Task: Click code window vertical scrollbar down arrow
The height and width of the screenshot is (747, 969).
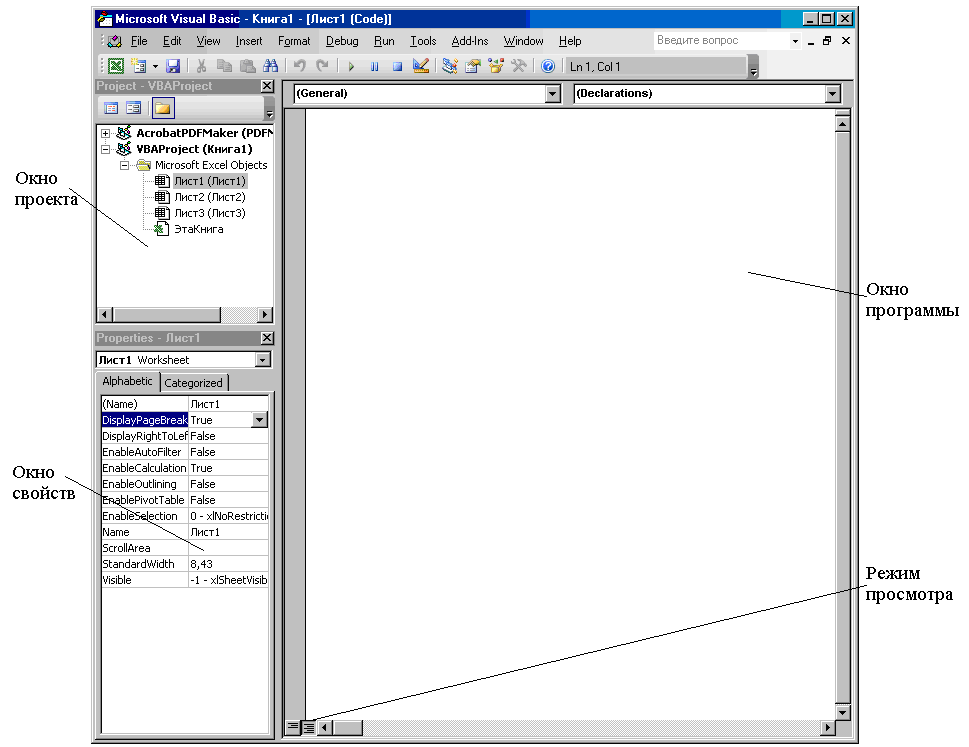Action: tap(842, 712)
